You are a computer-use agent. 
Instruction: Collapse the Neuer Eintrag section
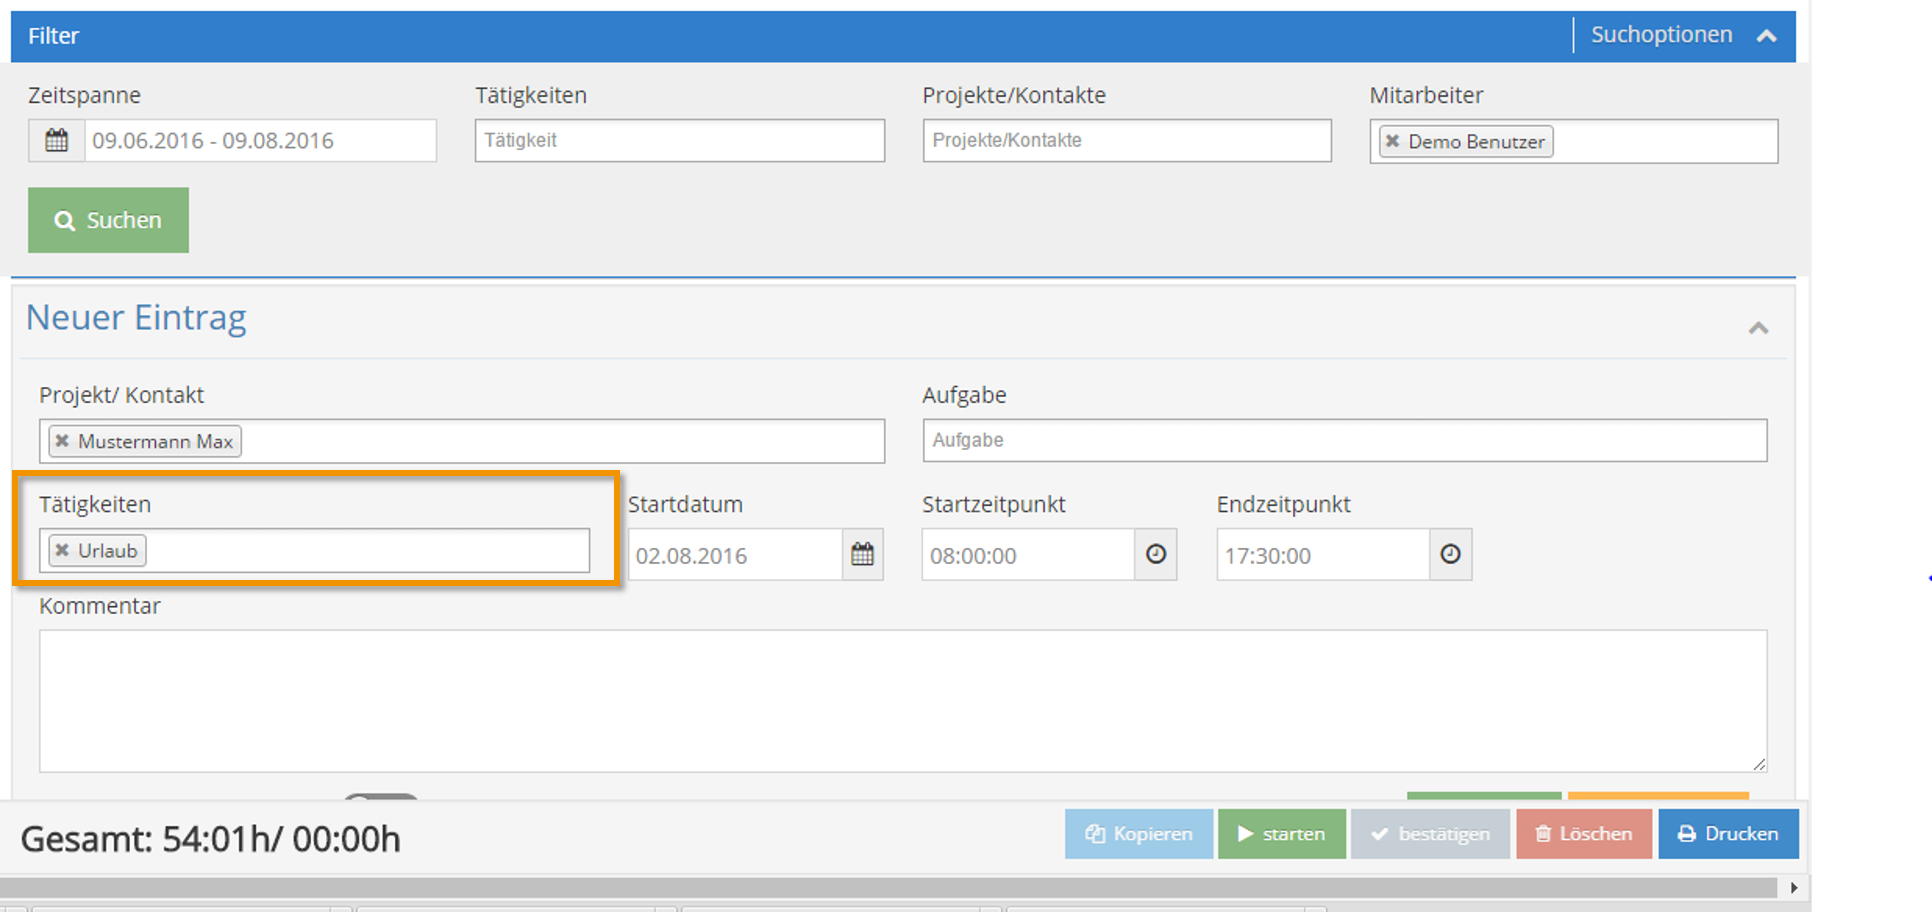point(1758,328)
